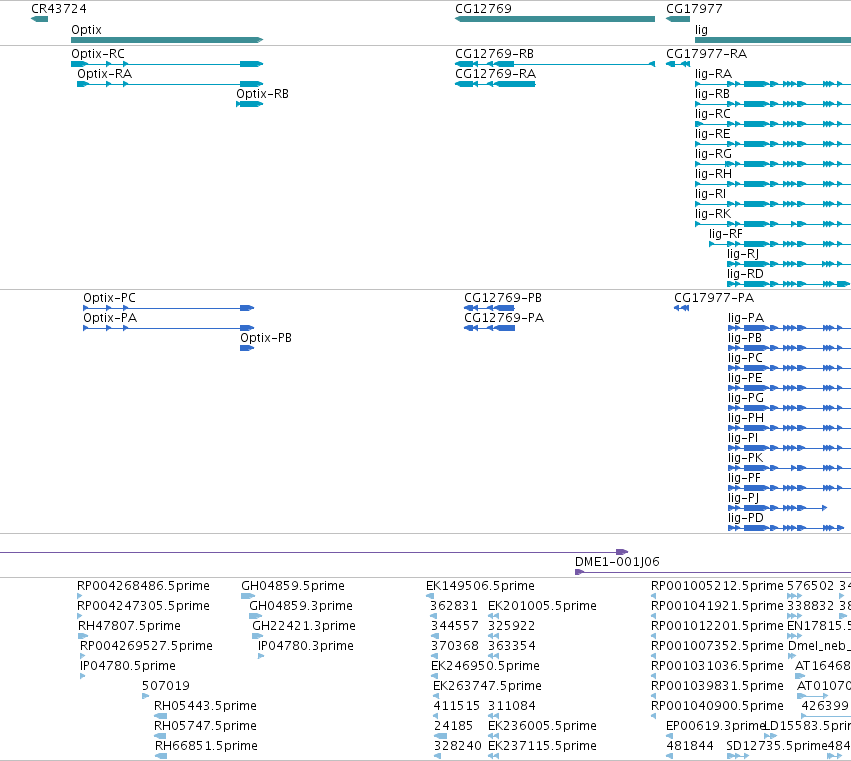
Task: Select the DME1-001J06 clone label
Action: (x=617, y=562)
